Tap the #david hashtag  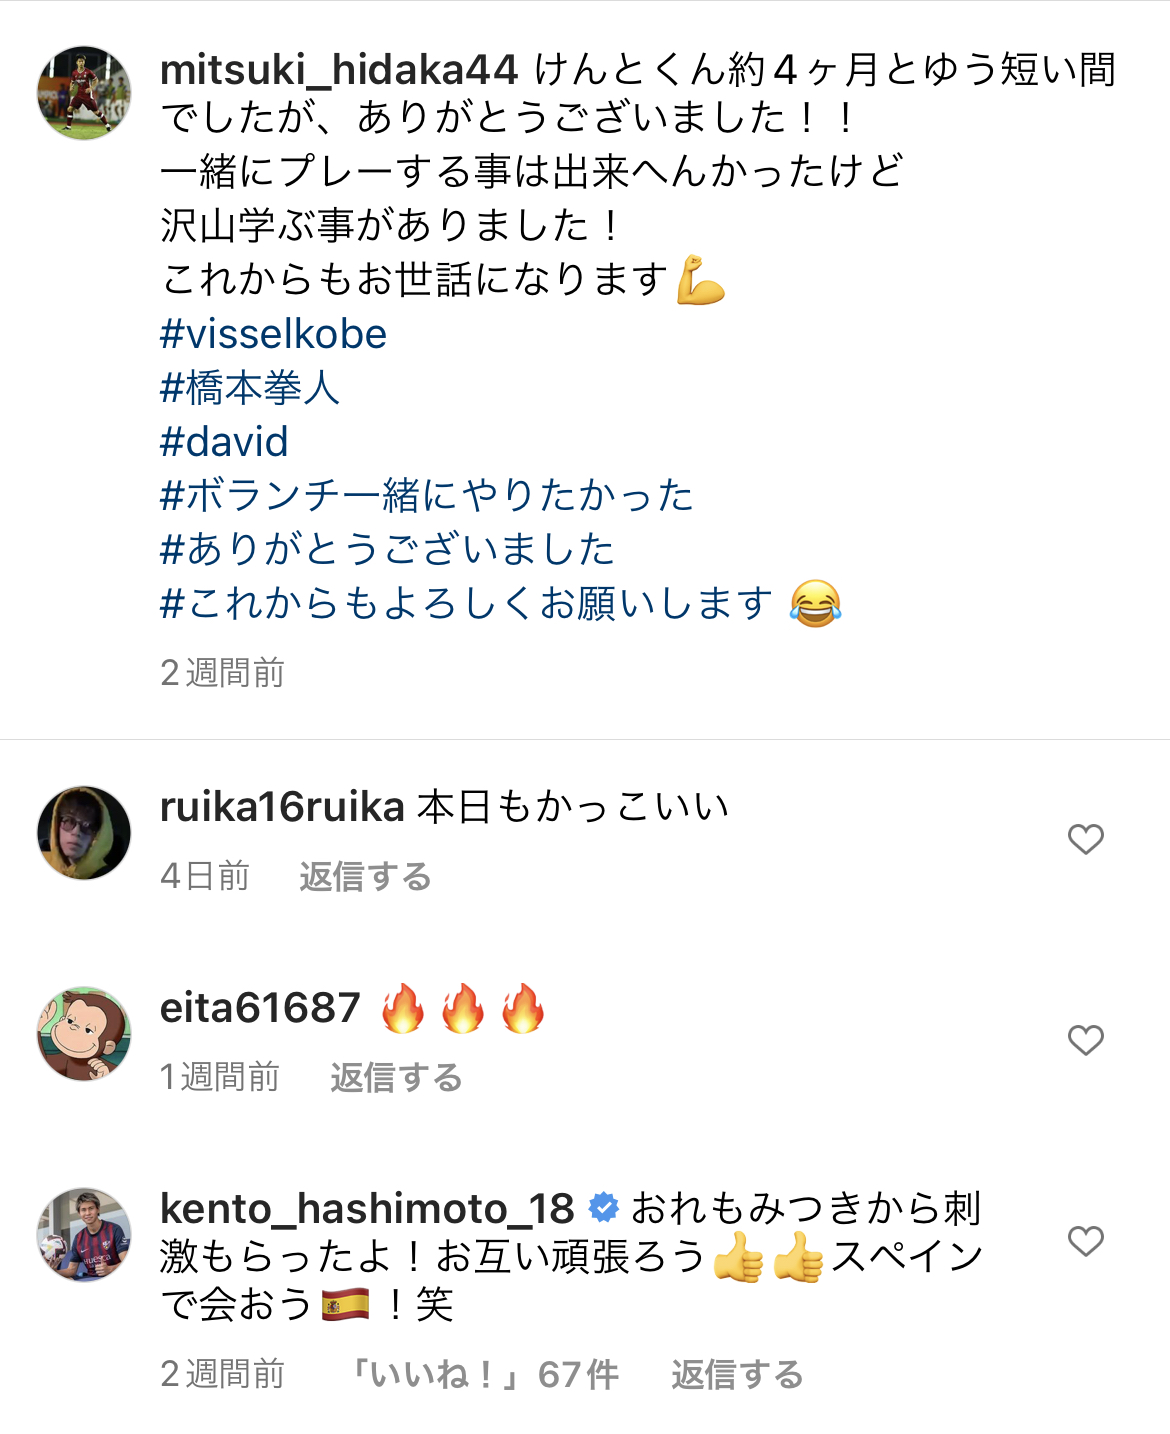click(224, 442)
